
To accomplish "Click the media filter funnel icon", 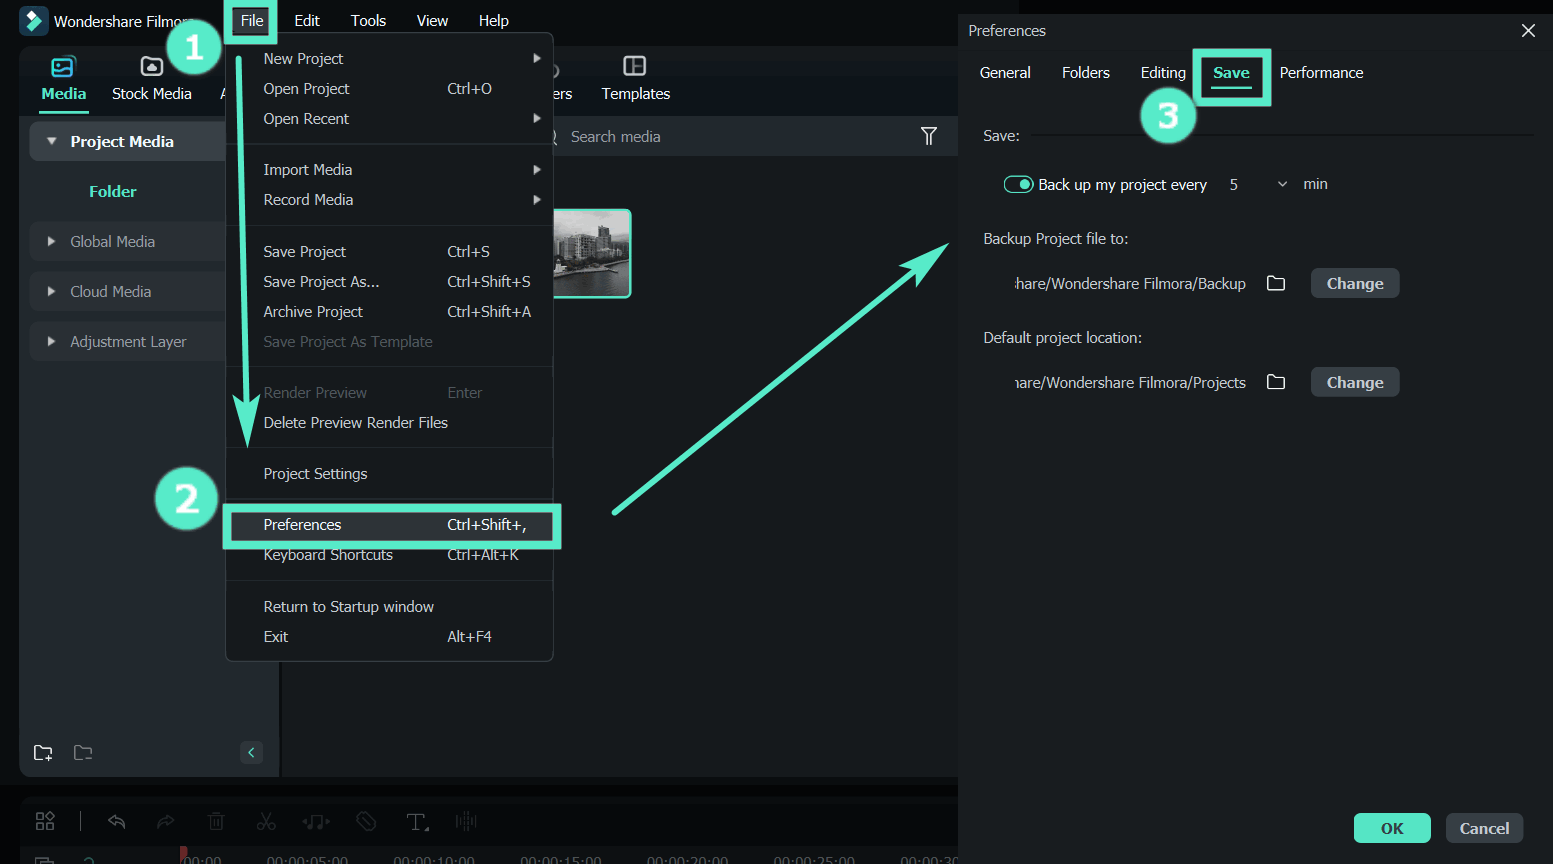I will (x=929, y=136).
